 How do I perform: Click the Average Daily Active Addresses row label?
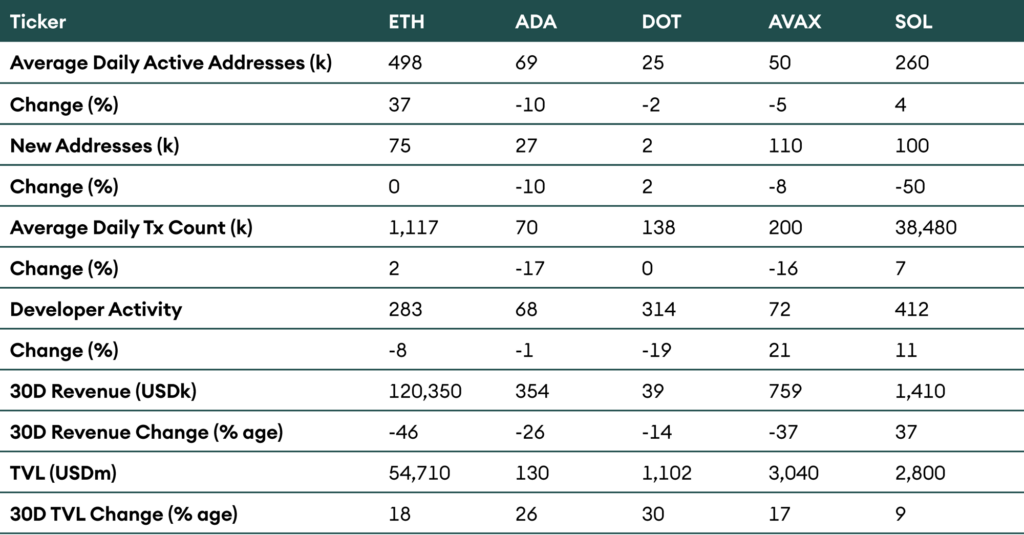171,63
